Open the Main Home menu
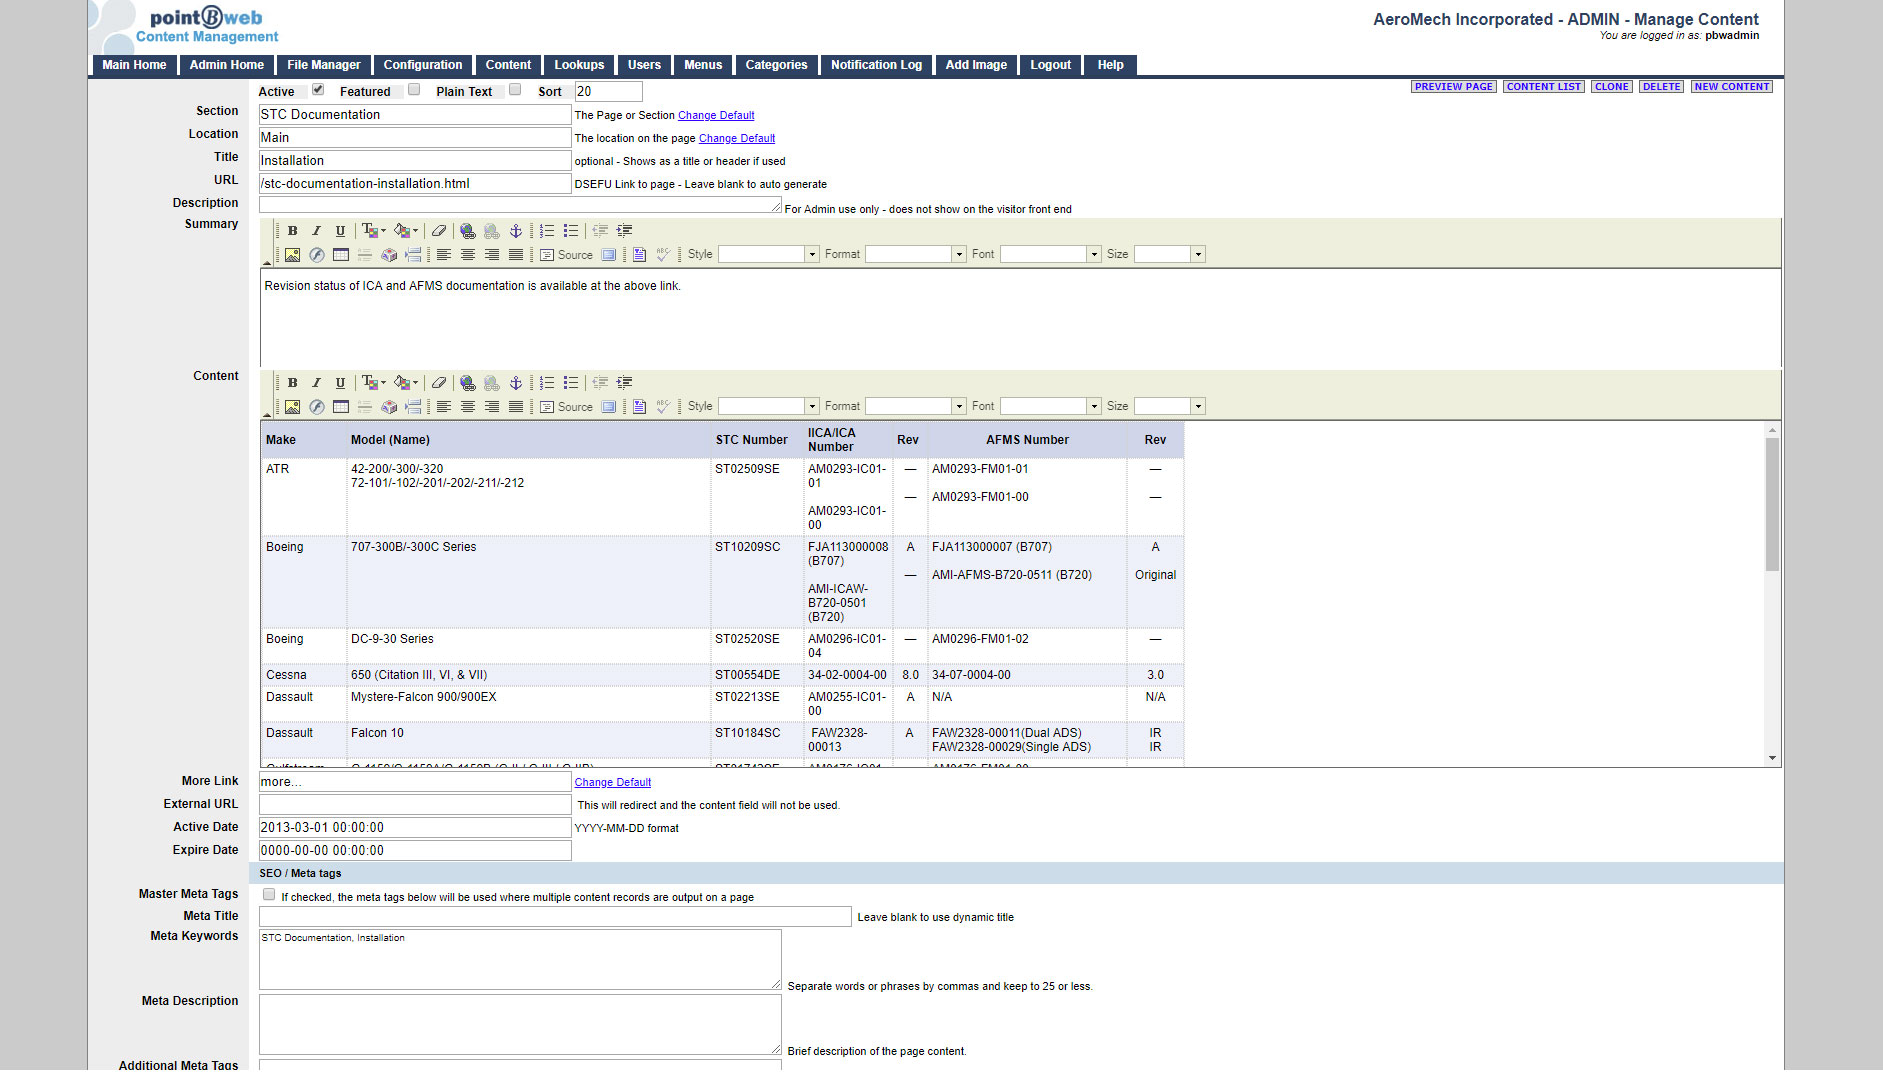The width and height of the screenshot is (1883, 1080). [x=134, y=65]
